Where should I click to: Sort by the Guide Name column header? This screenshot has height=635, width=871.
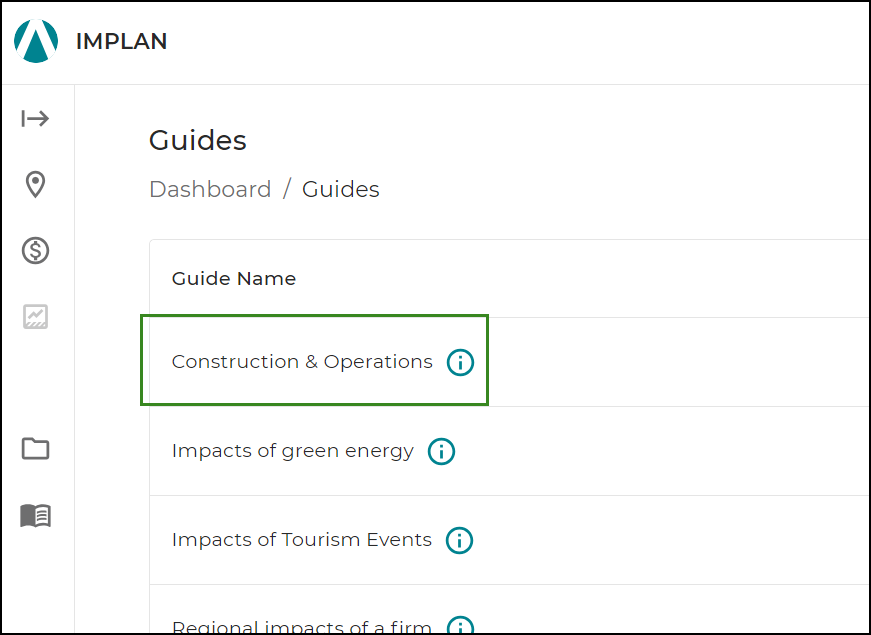tap(233, 278)
